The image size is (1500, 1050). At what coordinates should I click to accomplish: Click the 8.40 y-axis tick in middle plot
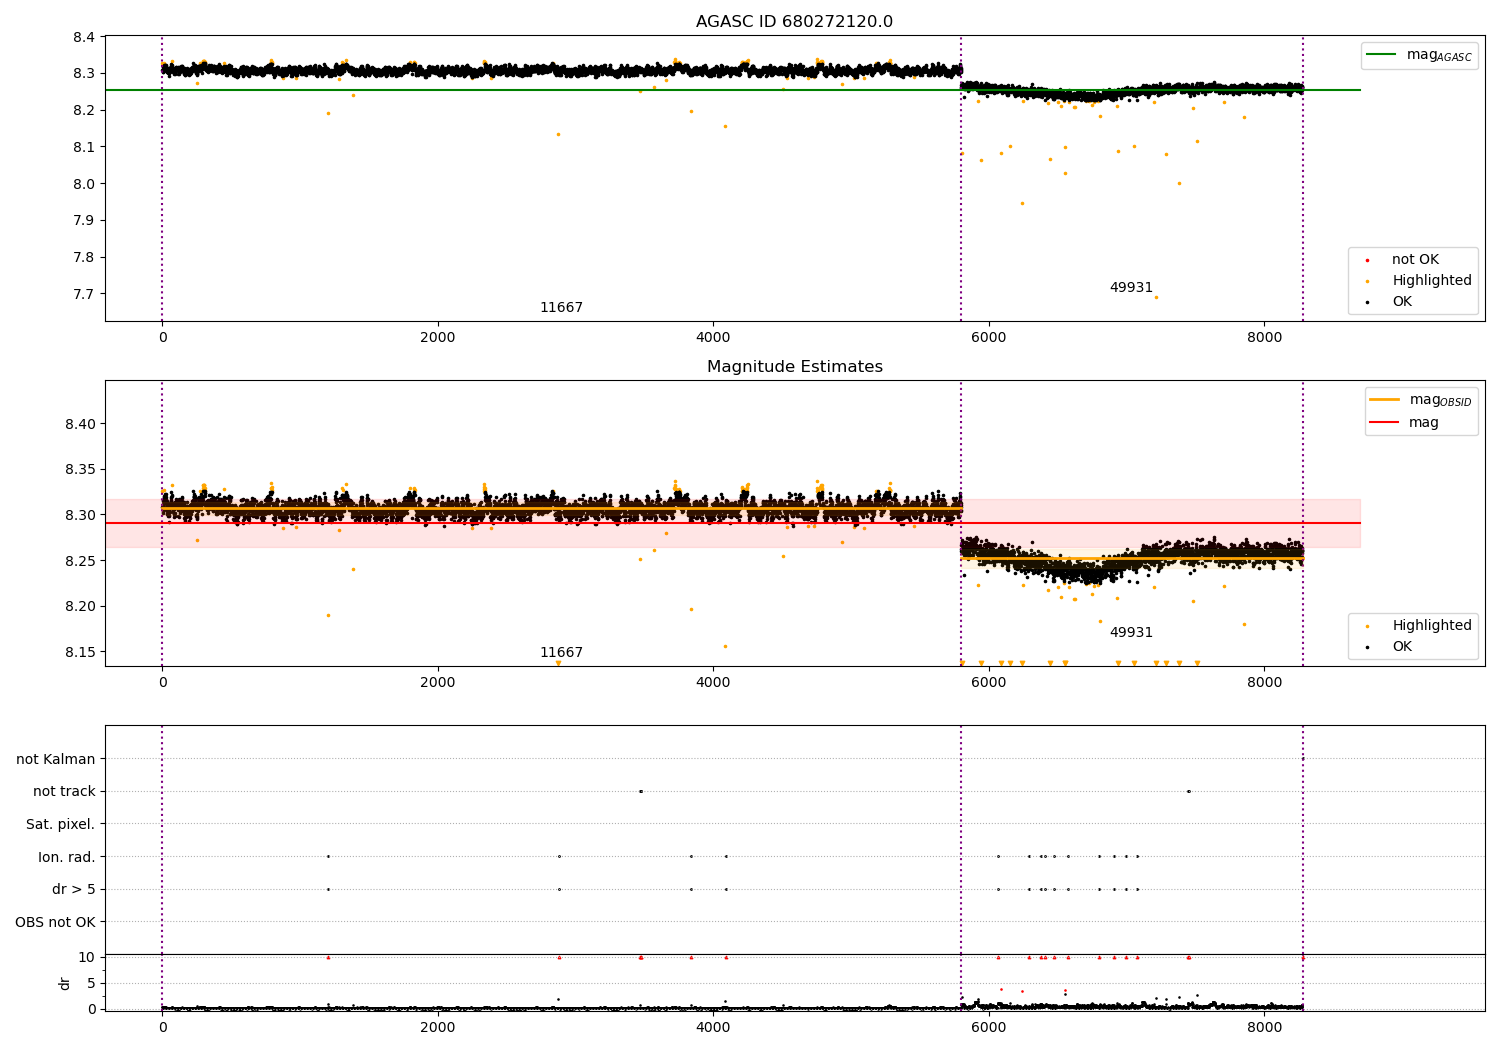(x=80, y=424)
